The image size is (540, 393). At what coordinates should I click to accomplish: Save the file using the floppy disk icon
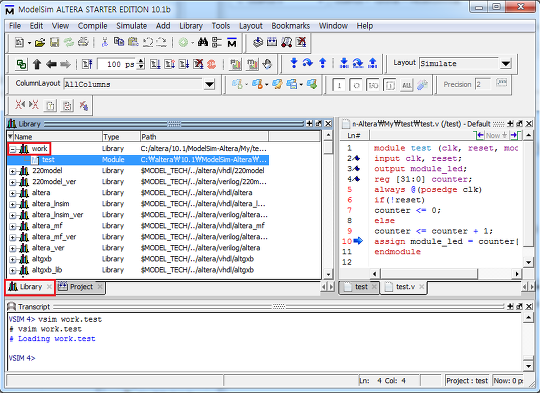pyautogui.click(x=54, y=43)
